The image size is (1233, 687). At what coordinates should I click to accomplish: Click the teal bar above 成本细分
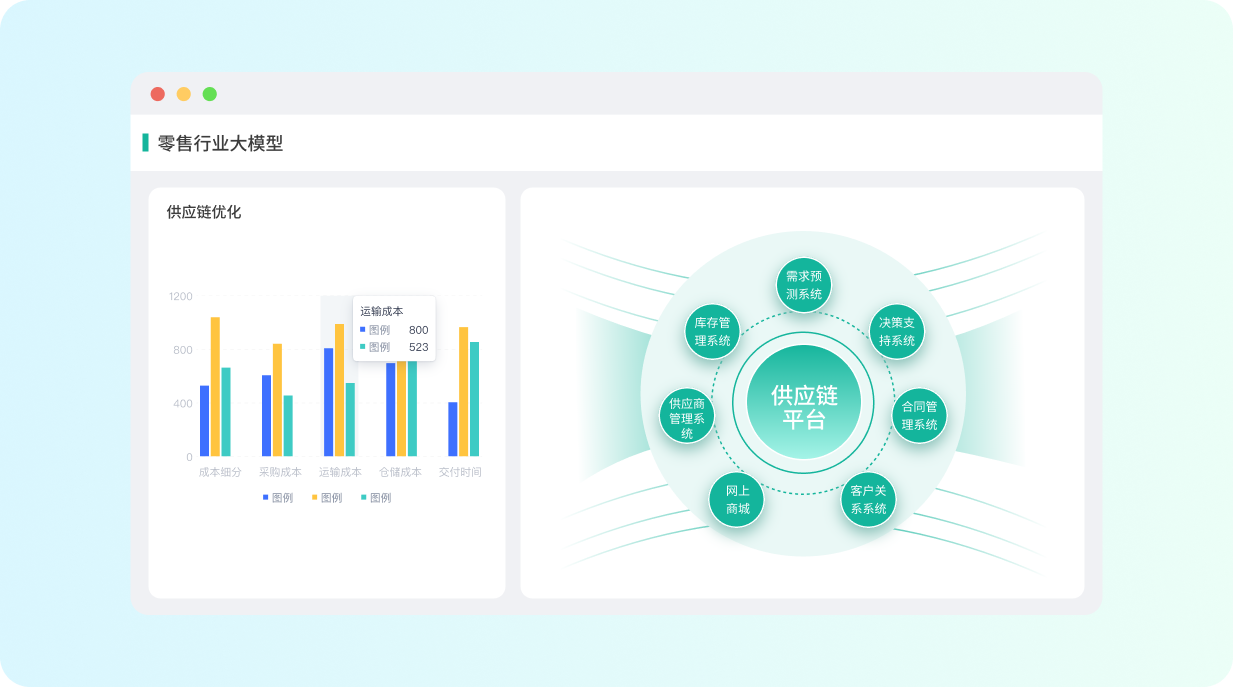[x=226, y=412]
